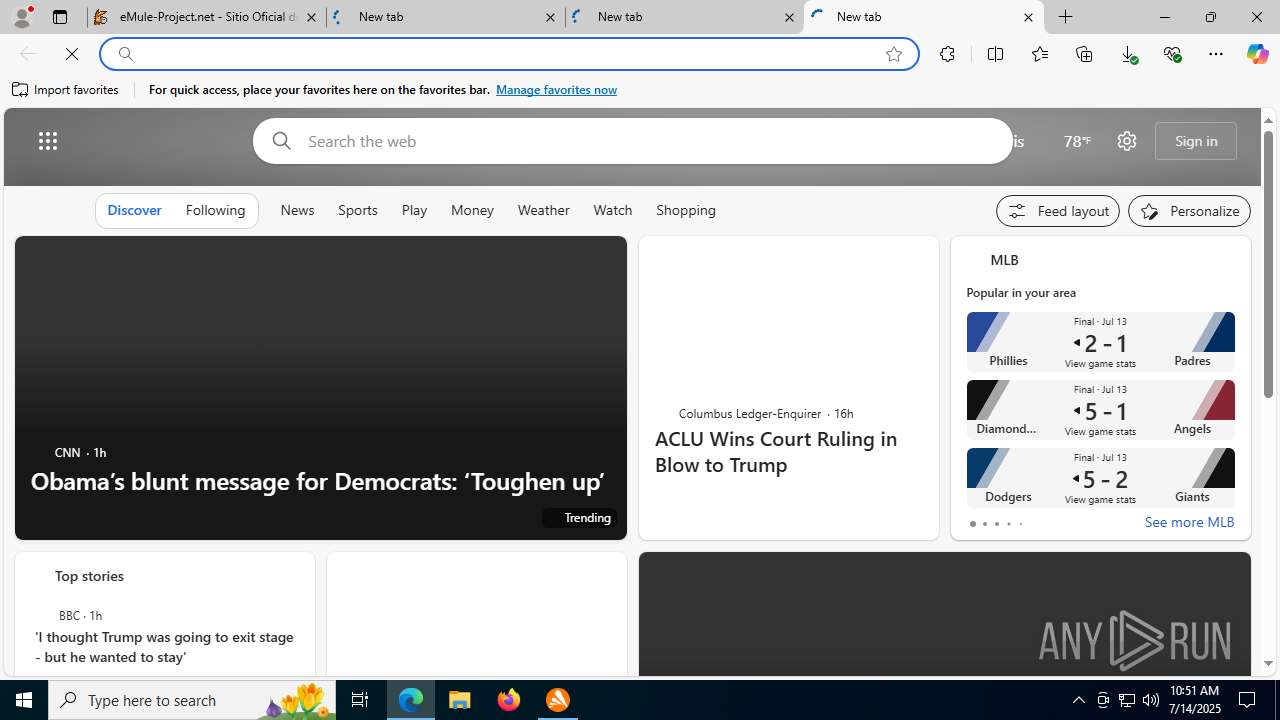Click the scrollbar down arrow

[x=1268, y=664]
